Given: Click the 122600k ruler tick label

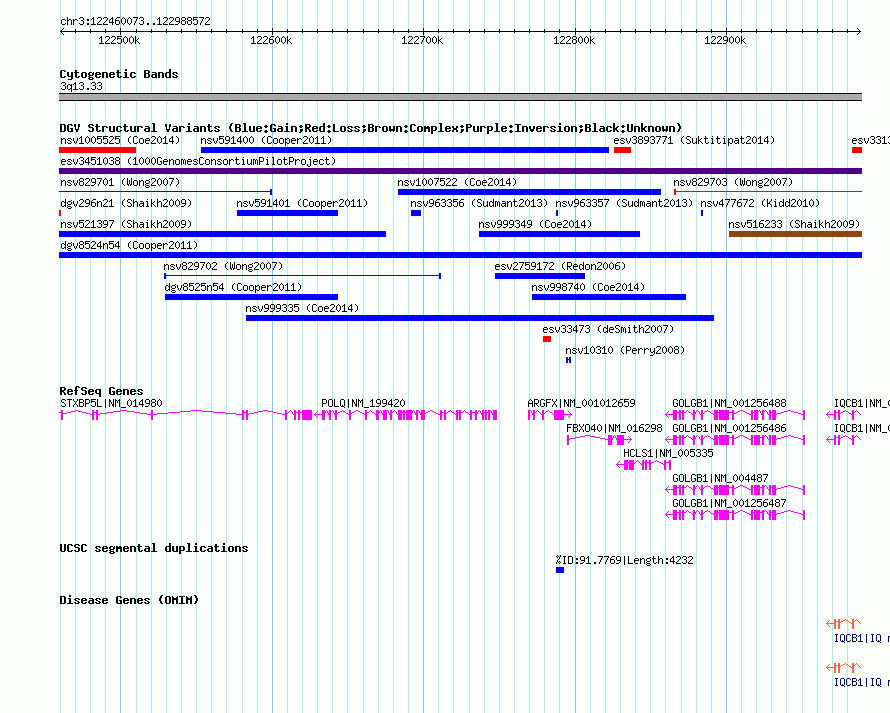Looking at the screenshot, I should pos(271,40).
